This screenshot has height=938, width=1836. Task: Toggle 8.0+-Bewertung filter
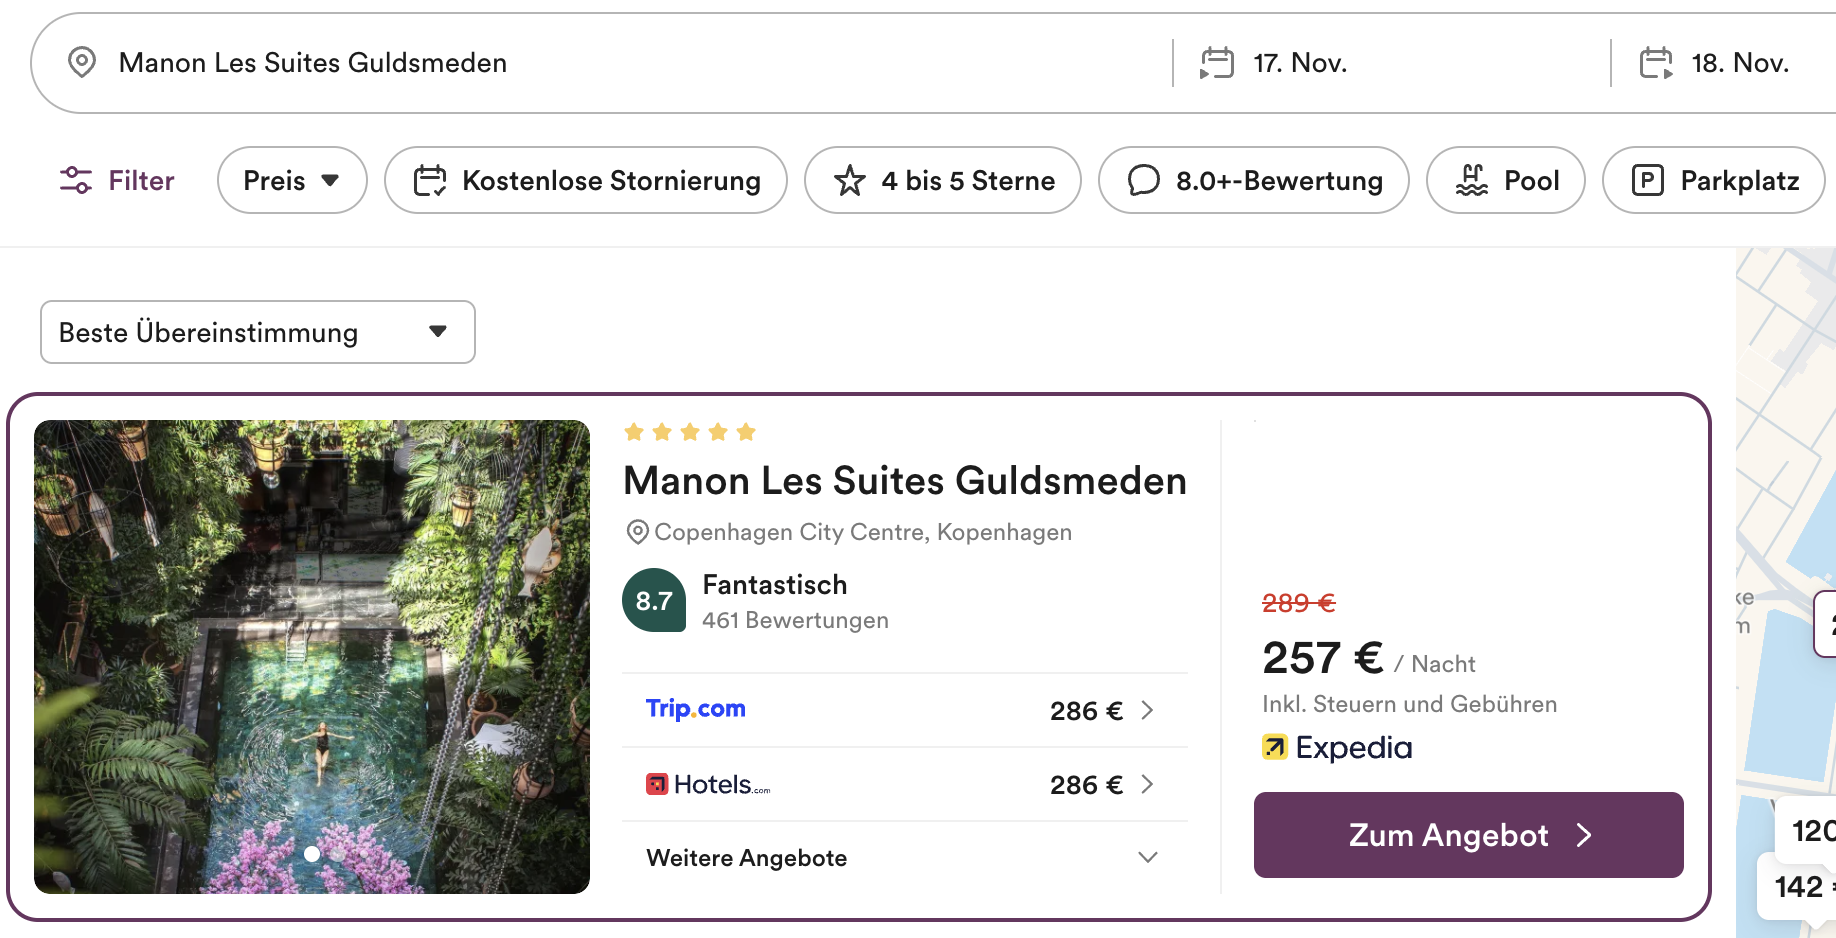coord(1254,180)
